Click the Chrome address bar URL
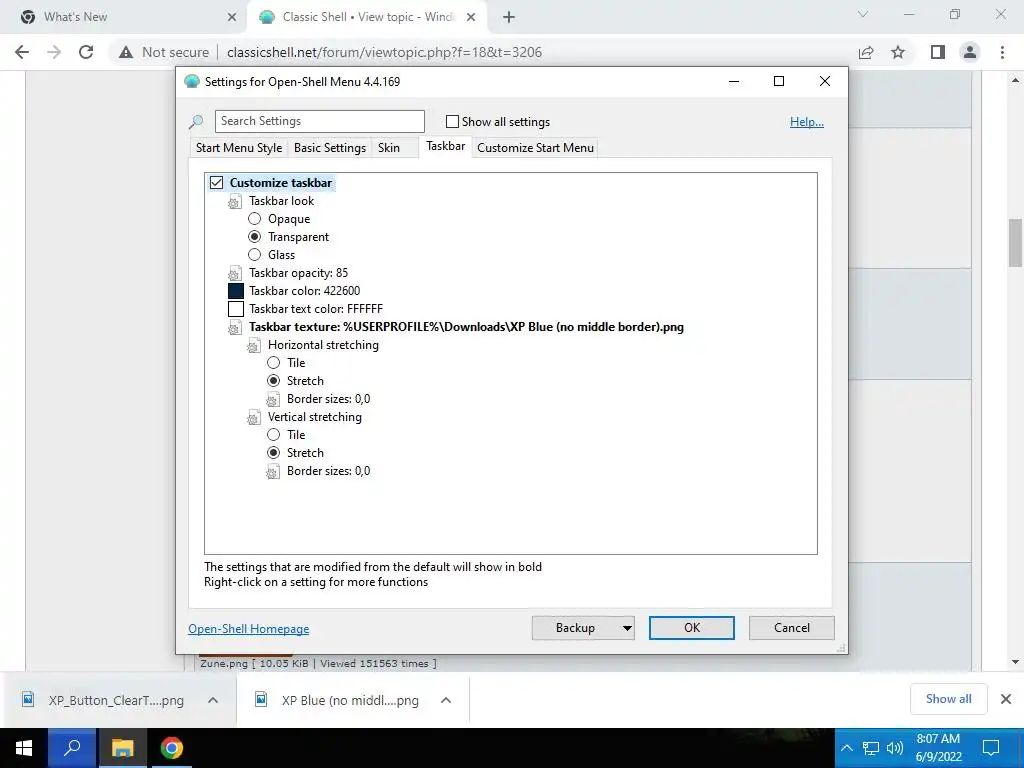Viewport: 1024px width, 768px height. click(x=385, y=52)
